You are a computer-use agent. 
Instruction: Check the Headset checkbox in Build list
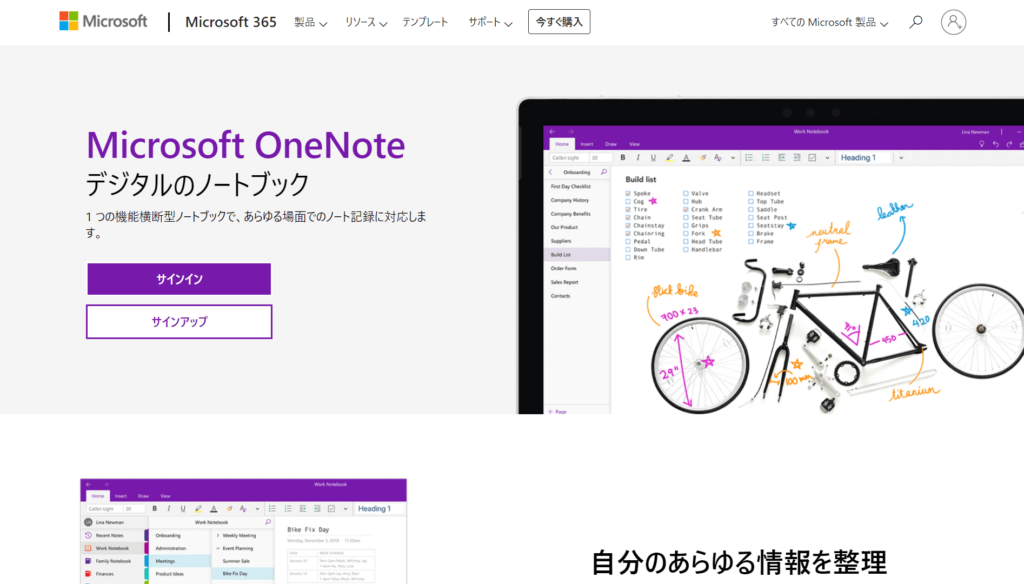(751, 193)
